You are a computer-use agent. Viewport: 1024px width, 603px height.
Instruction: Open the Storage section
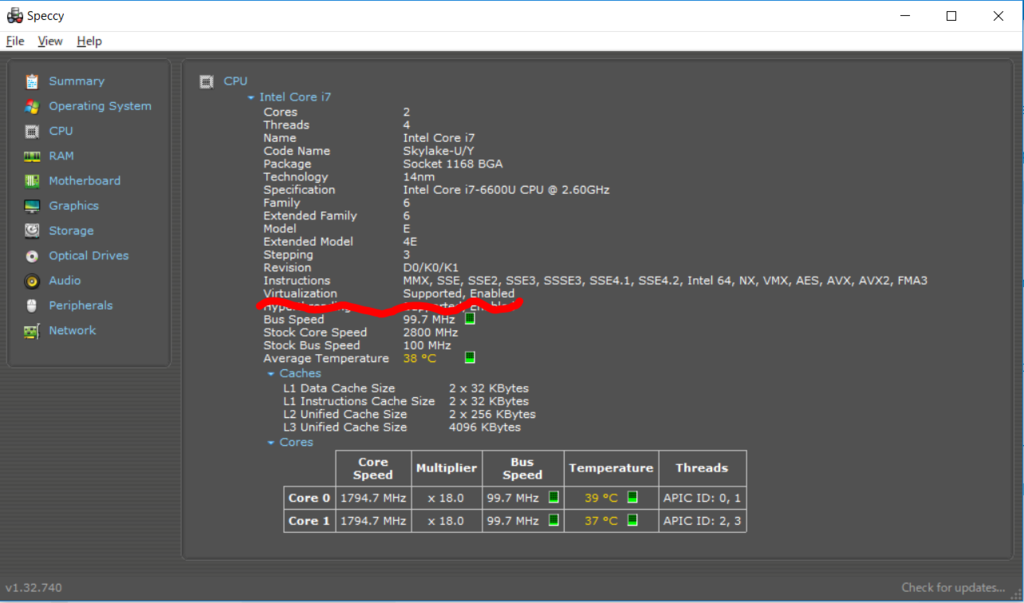(x=71, y=231)
